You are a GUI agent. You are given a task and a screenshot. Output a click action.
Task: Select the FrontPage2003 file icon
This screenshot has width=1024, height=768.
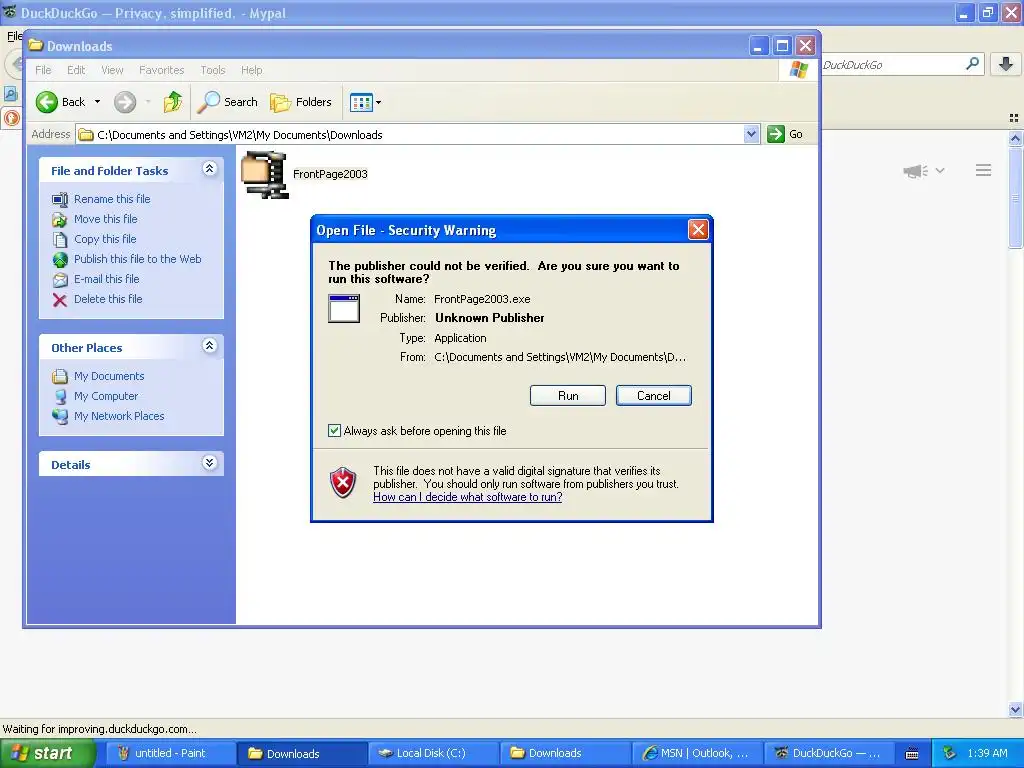click(x=264, y=174)
